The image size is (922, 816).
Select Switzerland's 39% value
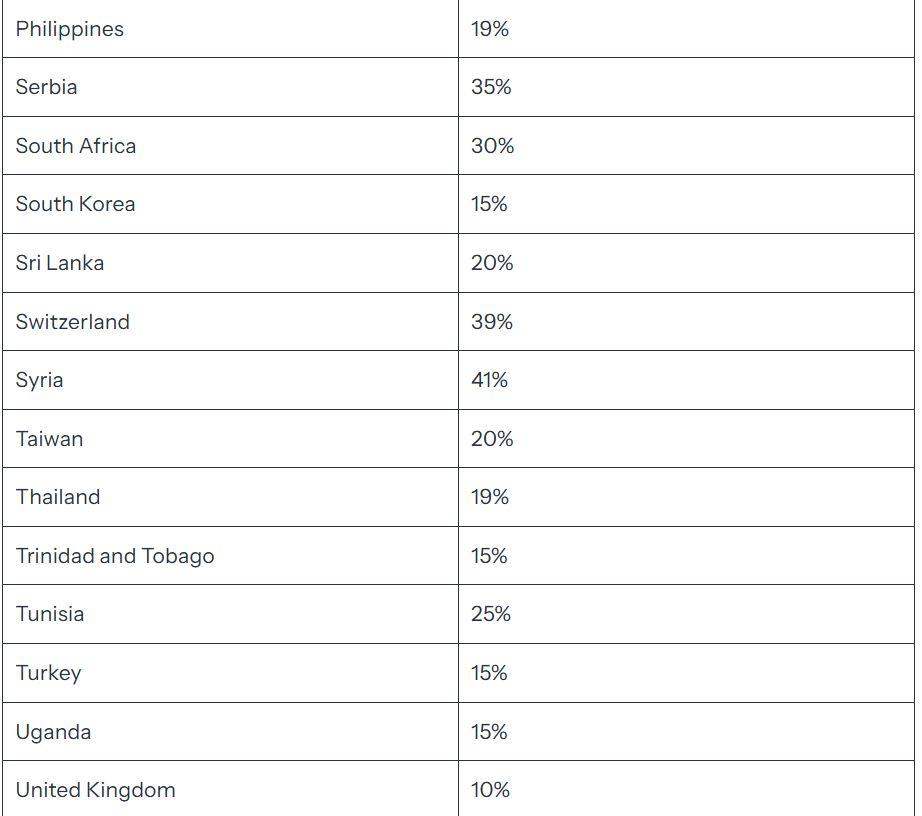[x=492, y=322]
